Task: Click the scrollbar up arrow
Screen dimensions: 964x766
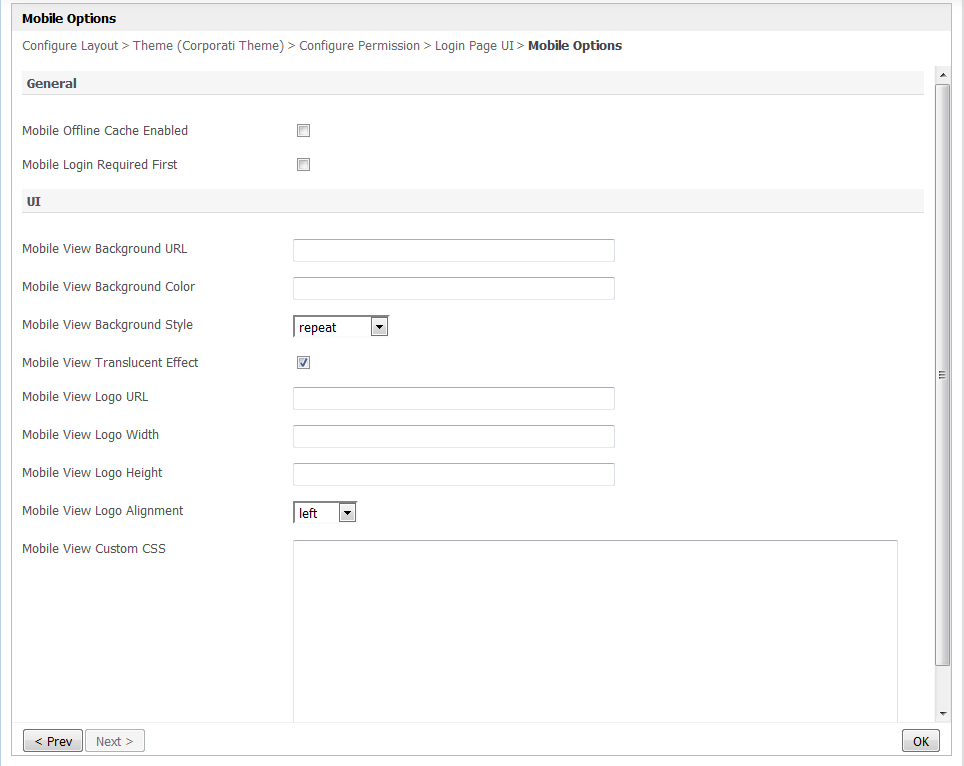Action: 942,75
